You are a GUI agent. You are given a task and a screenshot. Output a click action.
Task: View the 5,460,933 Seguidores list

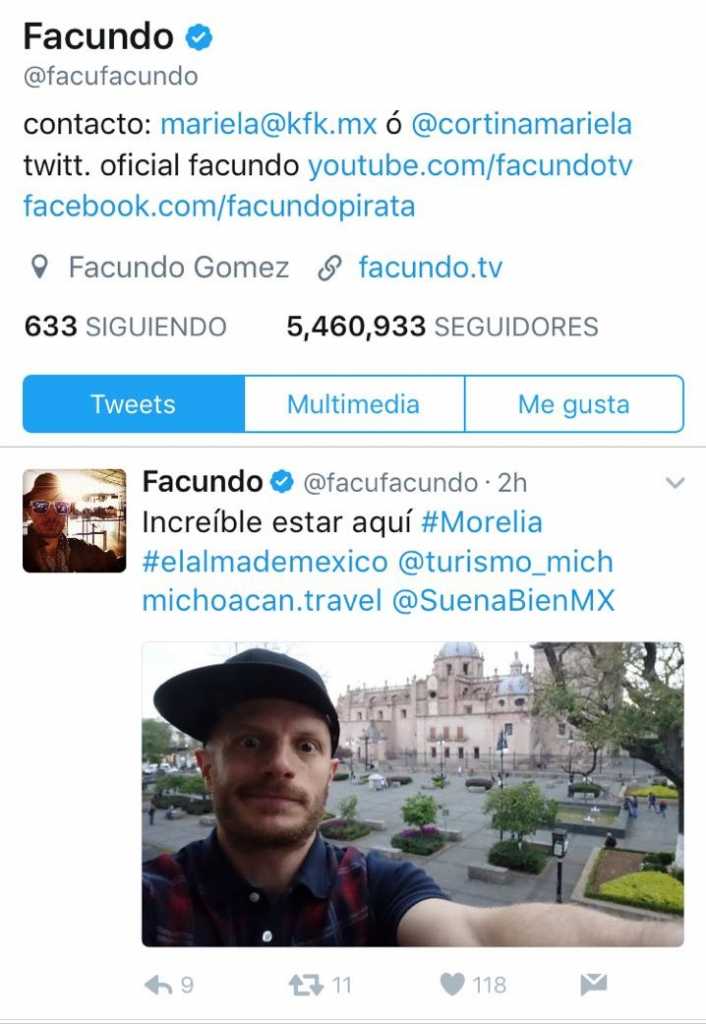click(442, 327)
